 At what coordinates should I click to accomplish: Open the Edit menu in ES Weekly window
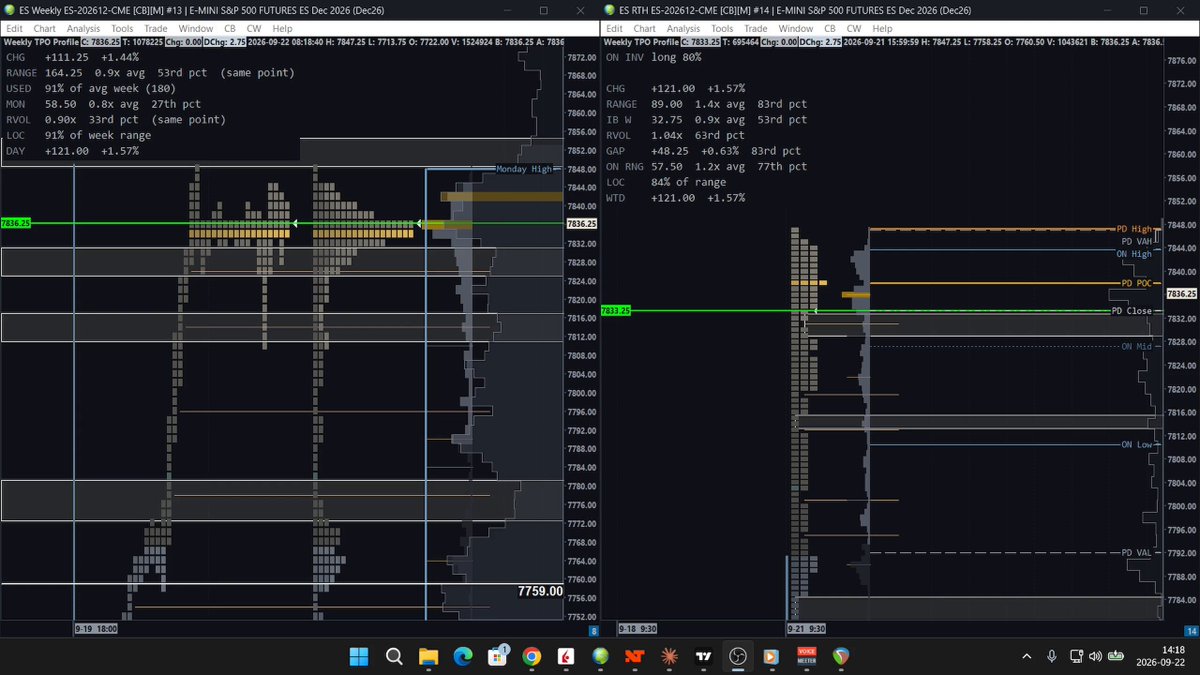point(15,29)
